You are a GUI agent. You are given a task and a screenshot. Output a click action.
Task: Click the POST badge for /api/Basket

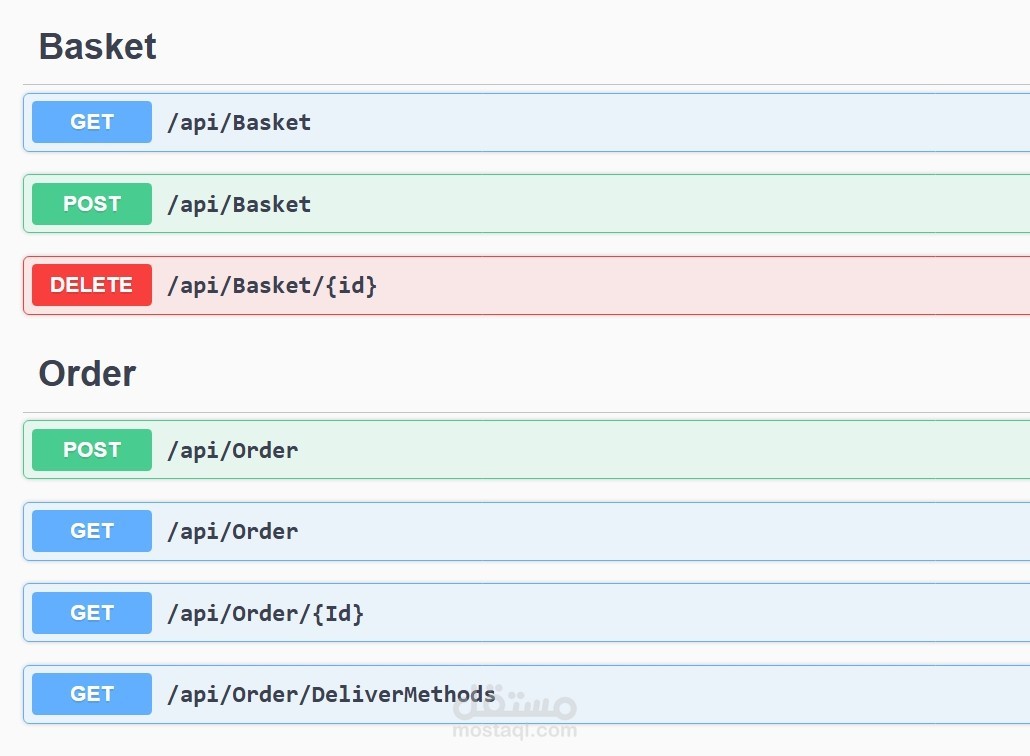(x=92, y=204)
